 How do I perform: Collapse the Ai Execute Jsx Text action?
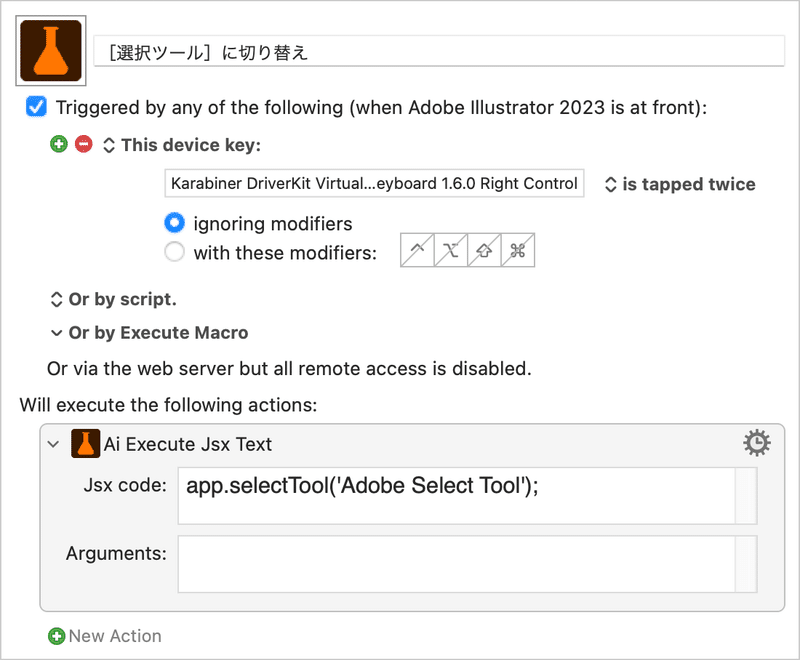pos(54,444)
